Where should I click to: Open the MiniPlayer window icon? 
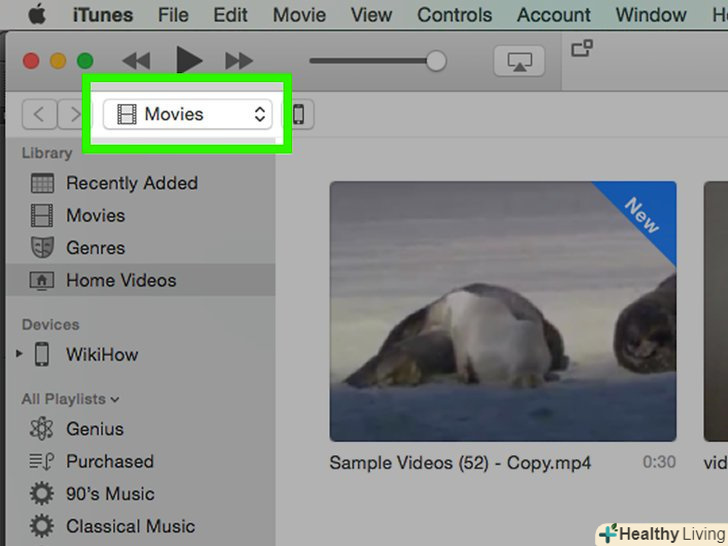(582, 48)
